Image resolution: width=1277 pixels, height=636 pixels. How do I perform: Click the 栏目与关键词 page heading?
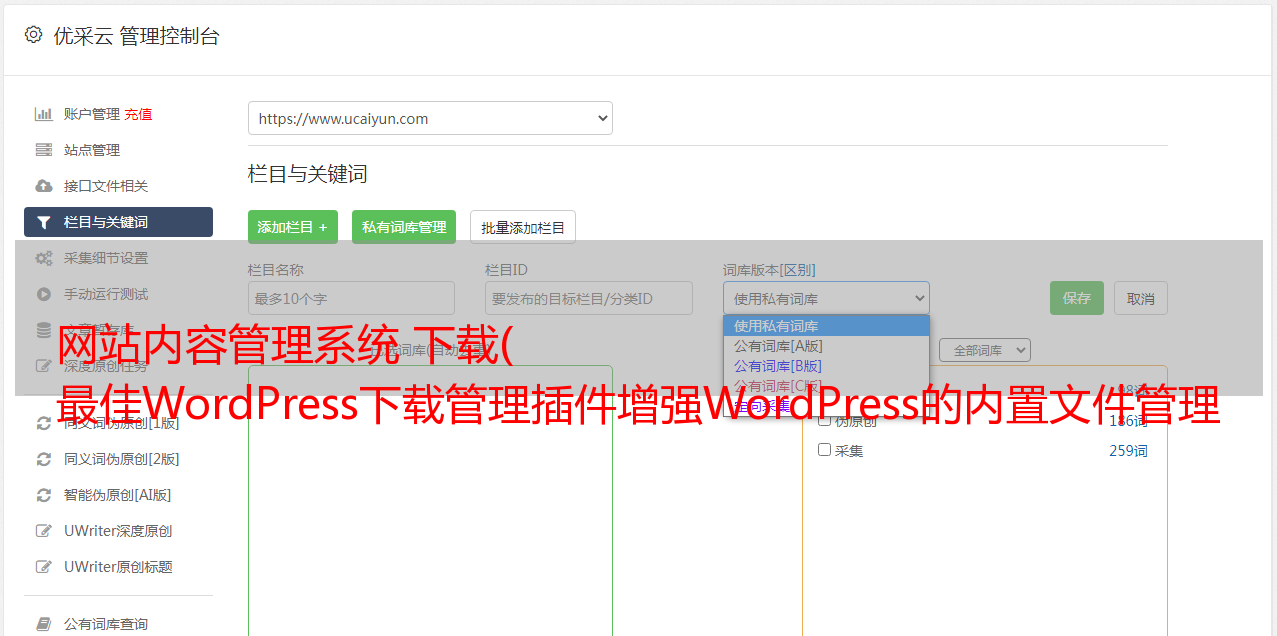(x=308, y=174)
